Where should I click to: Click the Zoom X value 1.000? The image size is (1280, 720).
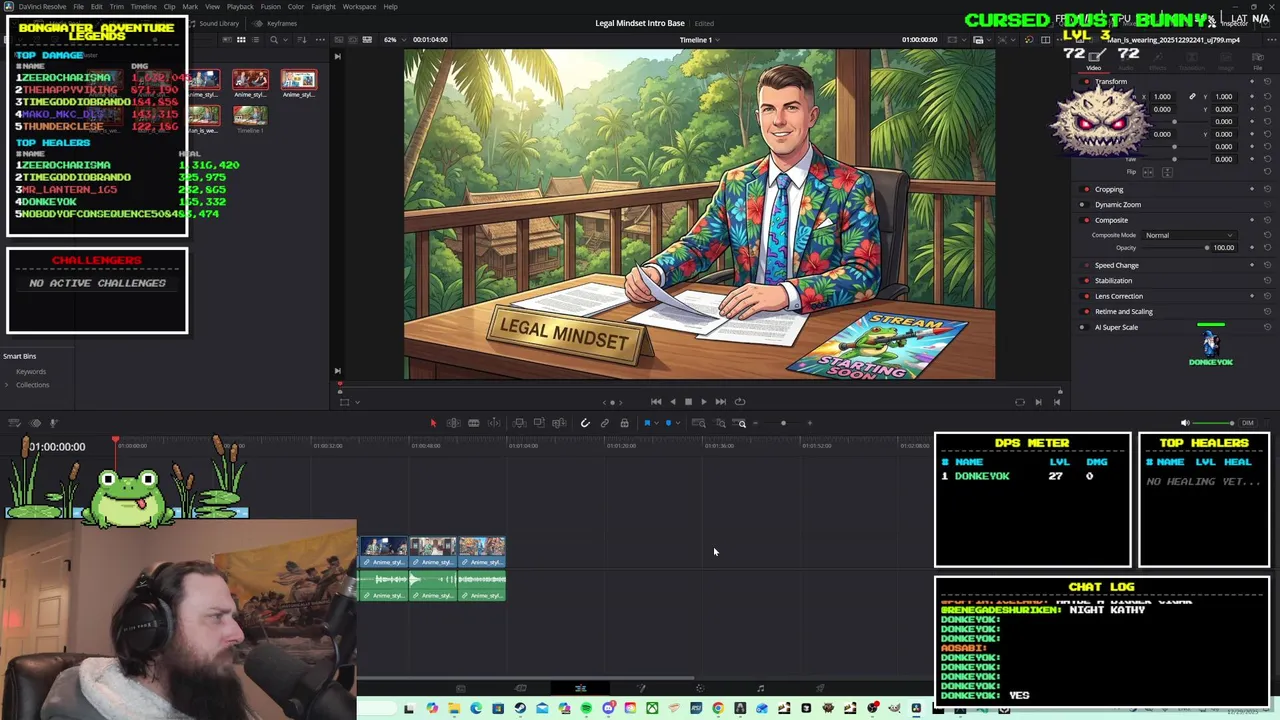click(x=1162, y=97)
